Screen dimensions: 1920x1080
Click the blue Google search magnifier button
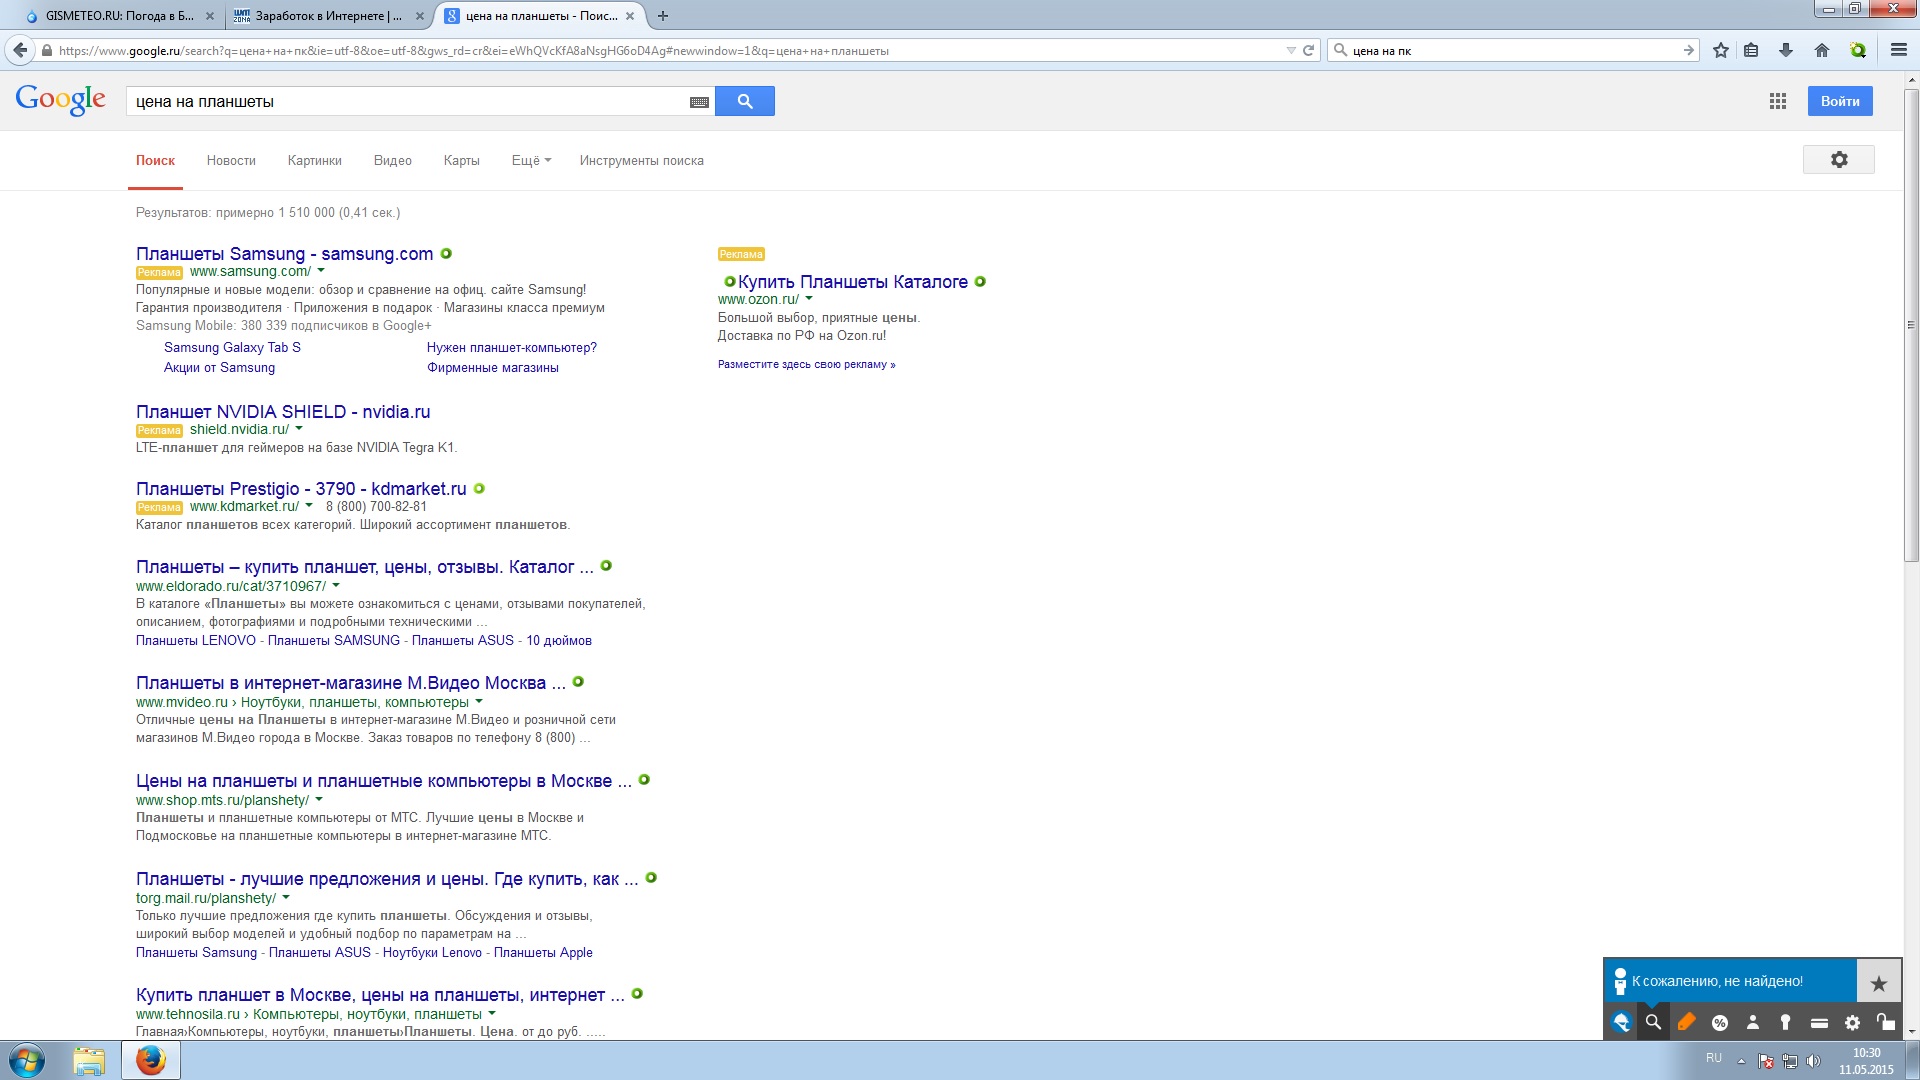point(745,101)
